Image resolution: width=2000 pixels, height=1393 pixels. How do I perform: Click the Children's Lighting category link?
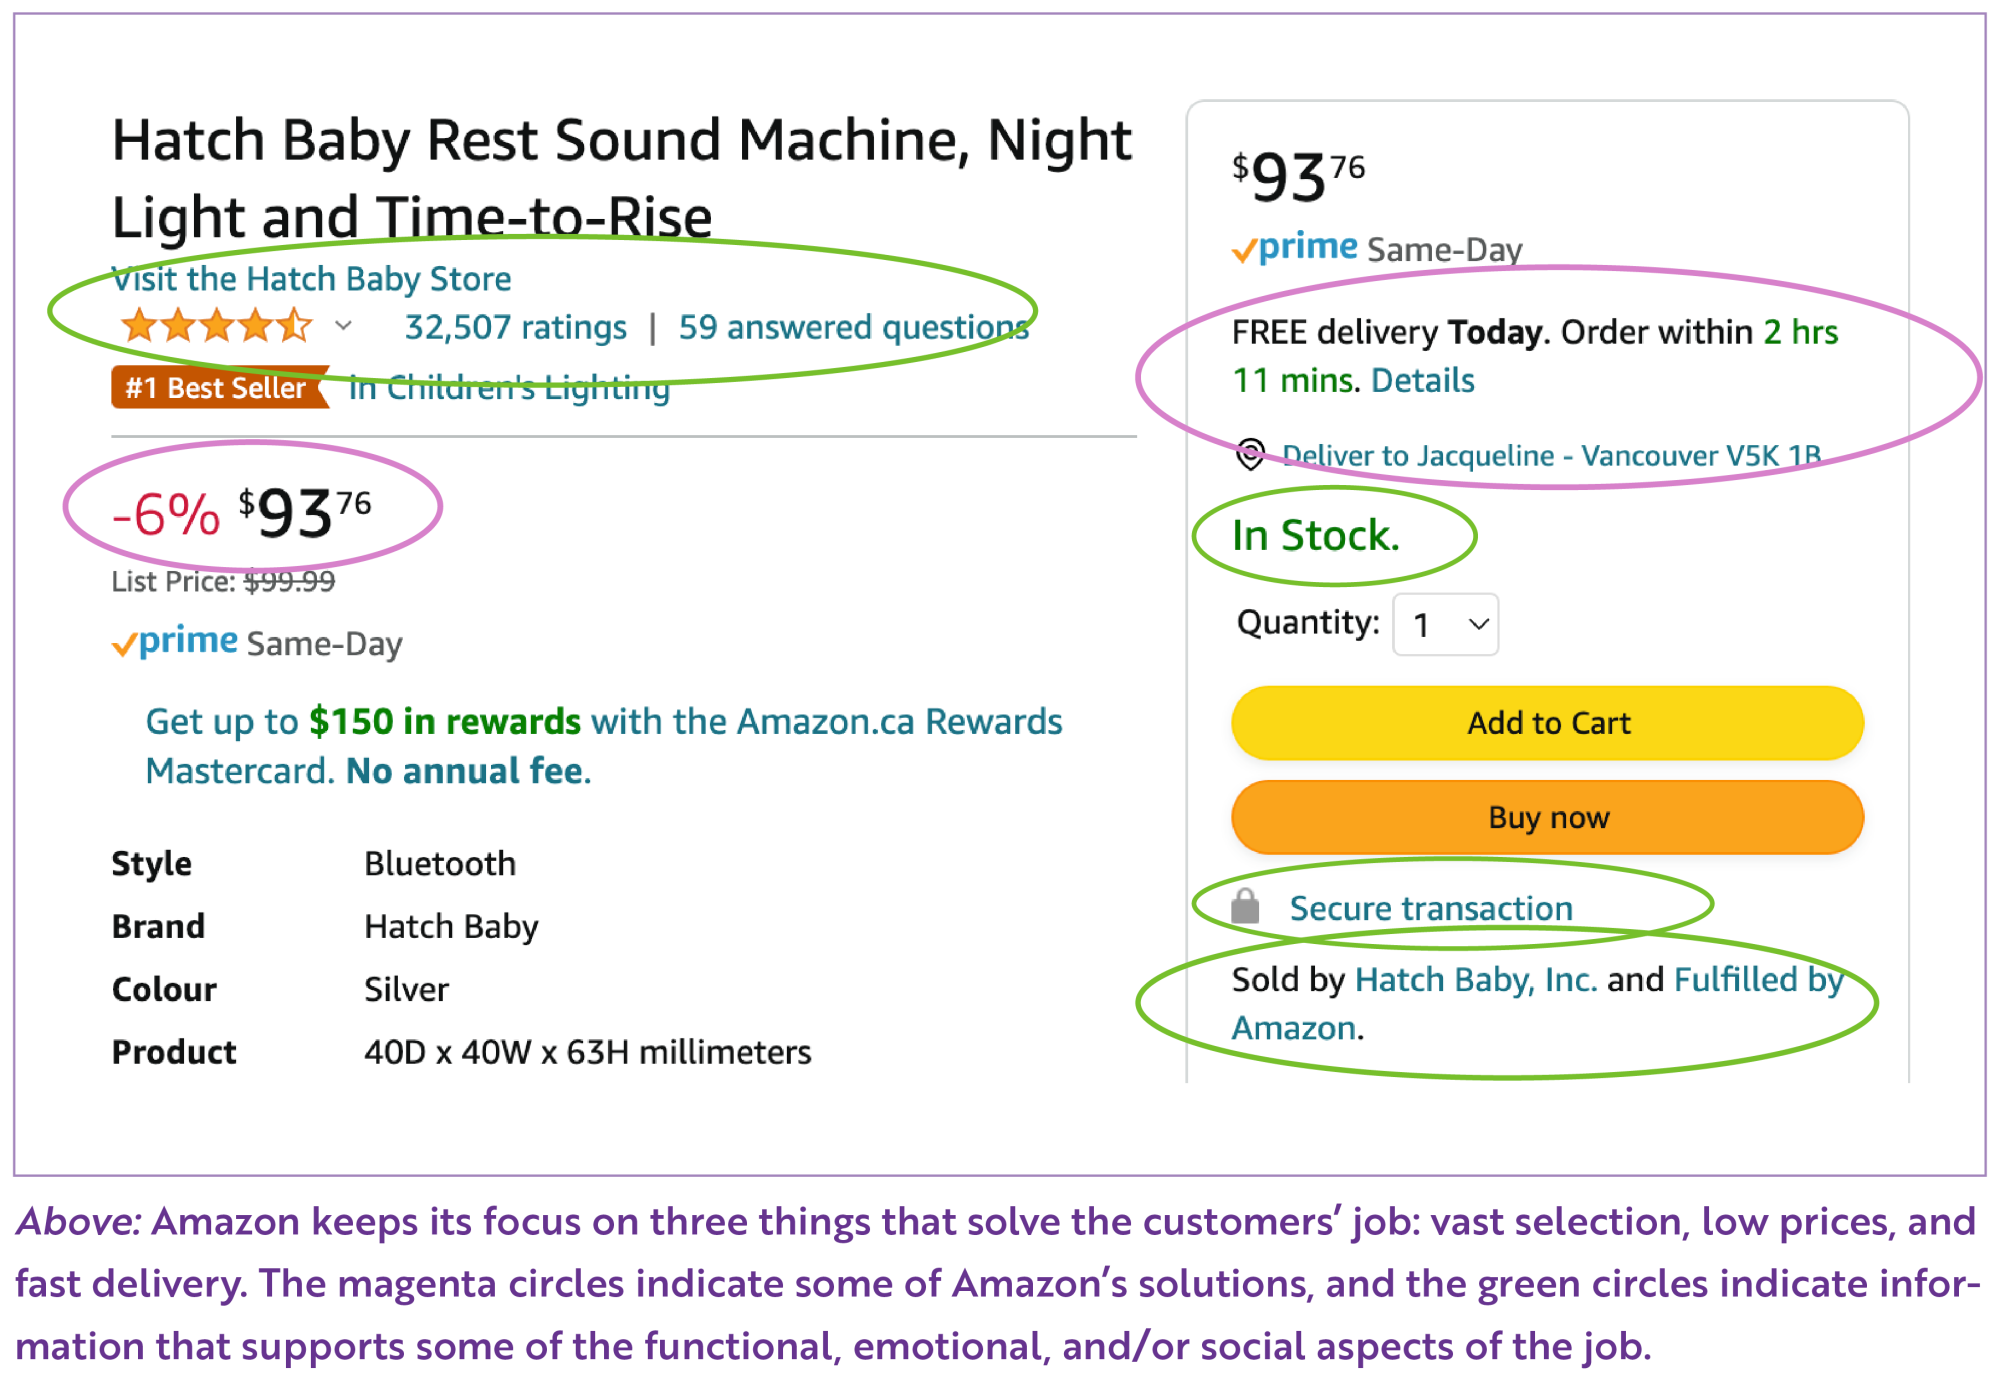tap(508, 388)
